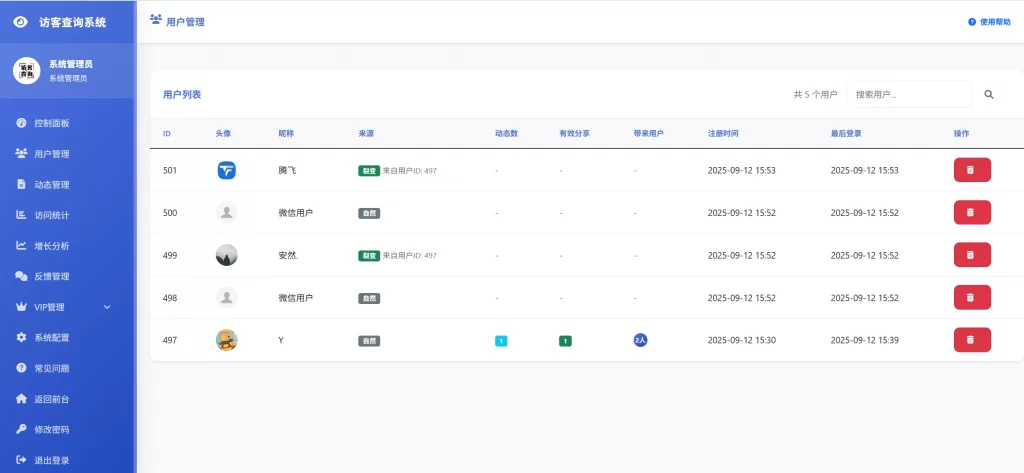The width and height of the screenshot is (1024, 473).
Task: Open the 控制面板 dashboard icon
Action: pyautogui.click(x=21, y=123)
